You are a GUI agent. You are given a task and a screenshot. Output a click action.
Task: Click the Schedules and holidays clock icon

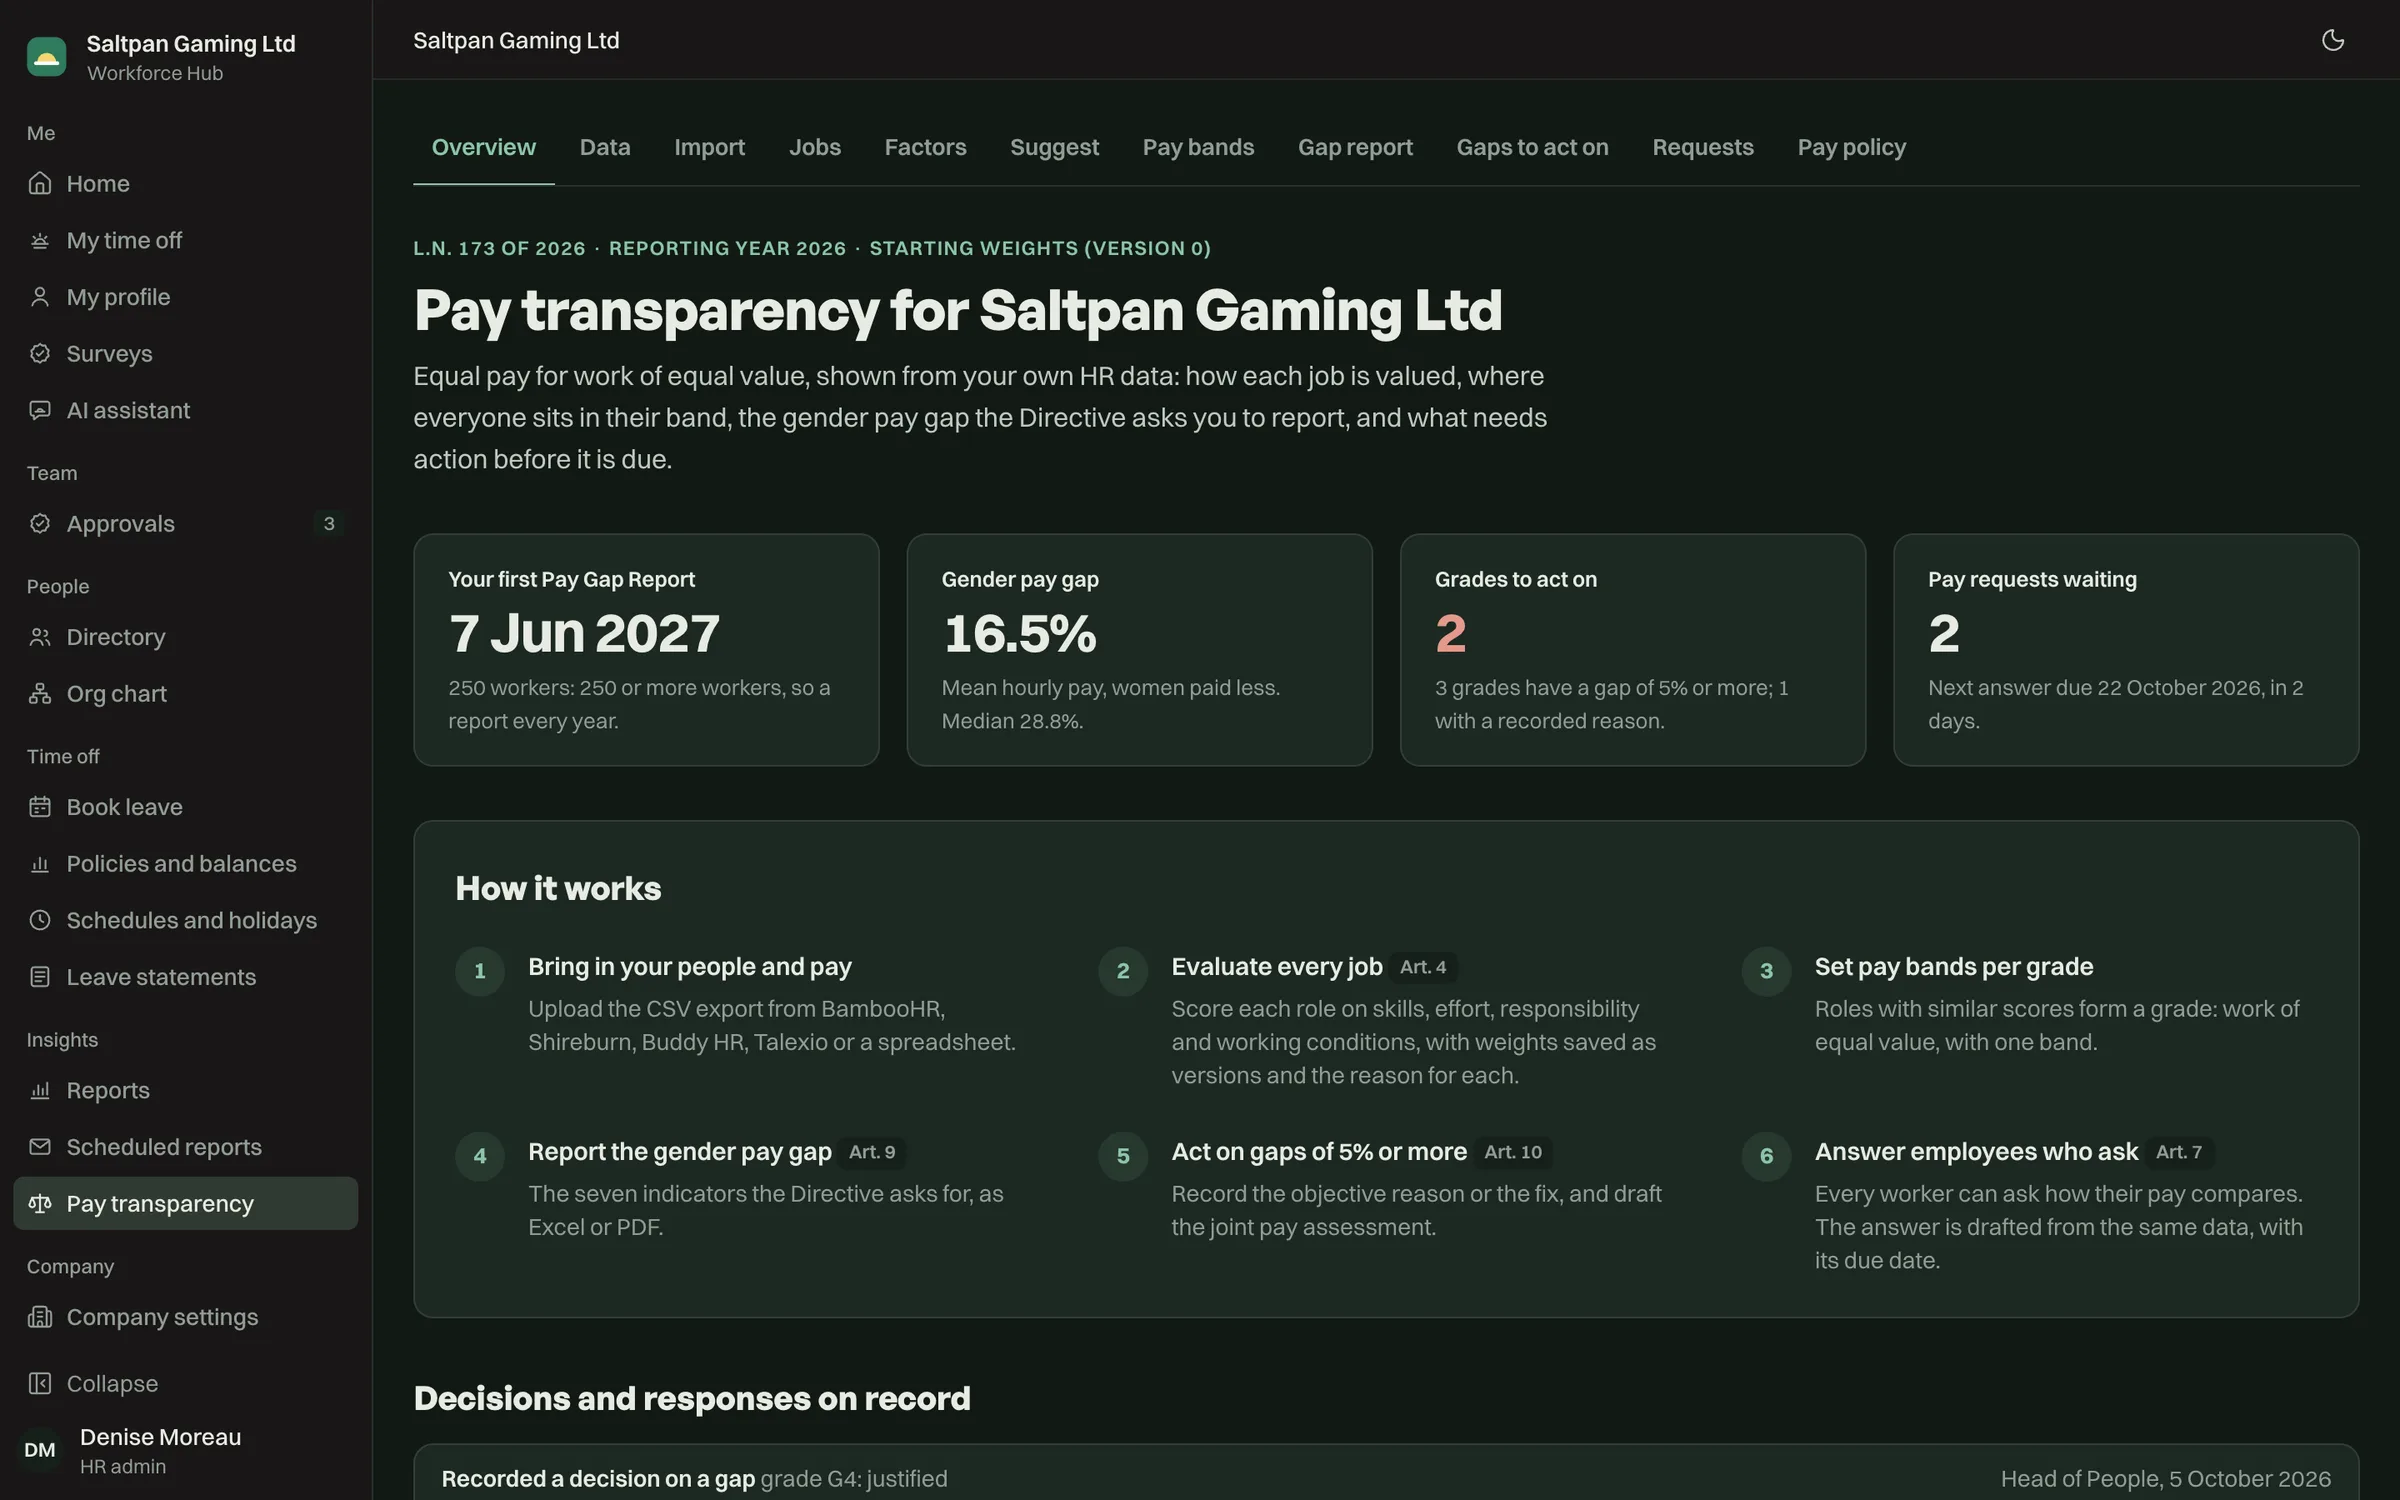40,920
